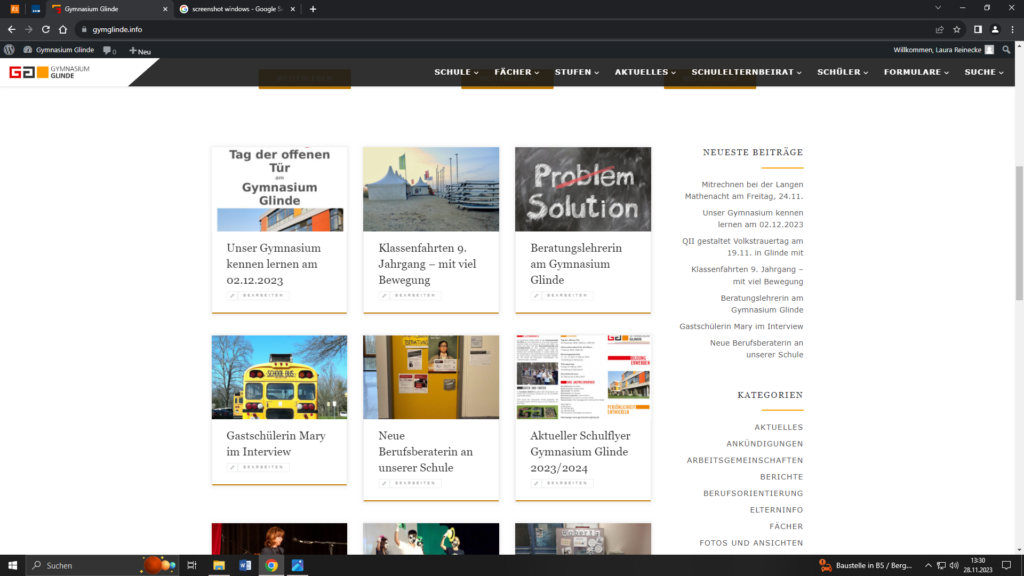Click '+ Neu' in the WordPress admin bar

coord(140,50)
